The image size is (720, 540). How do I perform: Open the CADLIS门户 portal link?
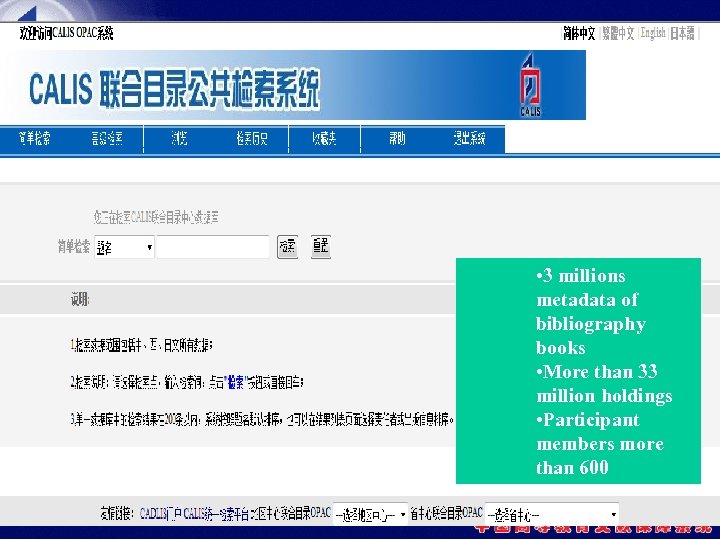pos(161,513)
